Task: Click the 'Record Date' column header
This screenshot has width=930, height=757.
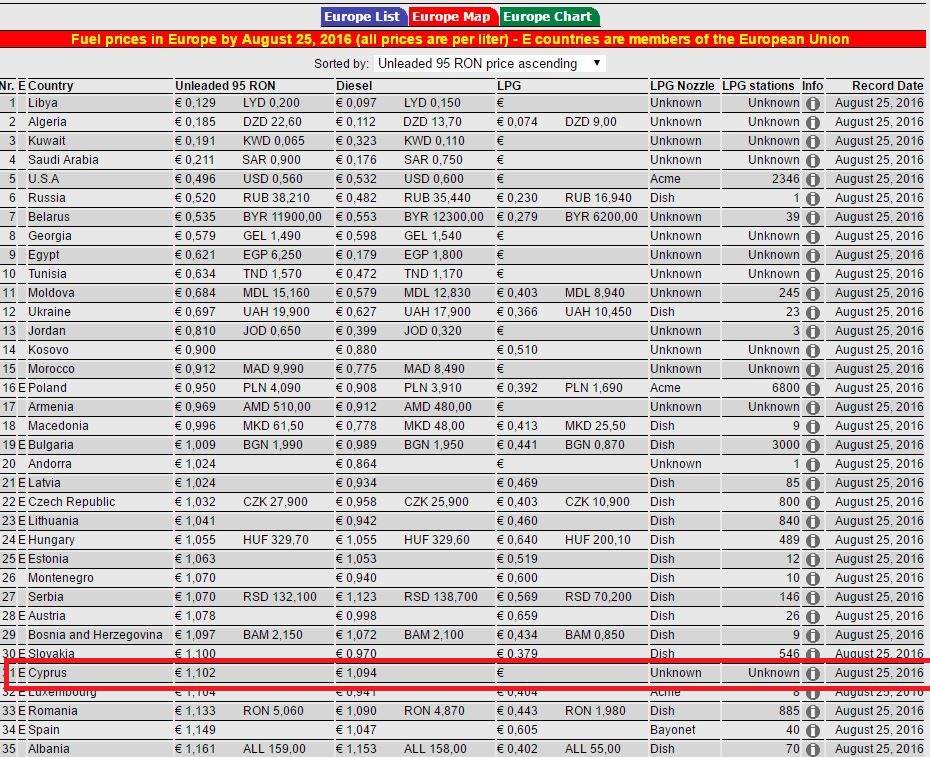Action: click(x=887, y=85)
